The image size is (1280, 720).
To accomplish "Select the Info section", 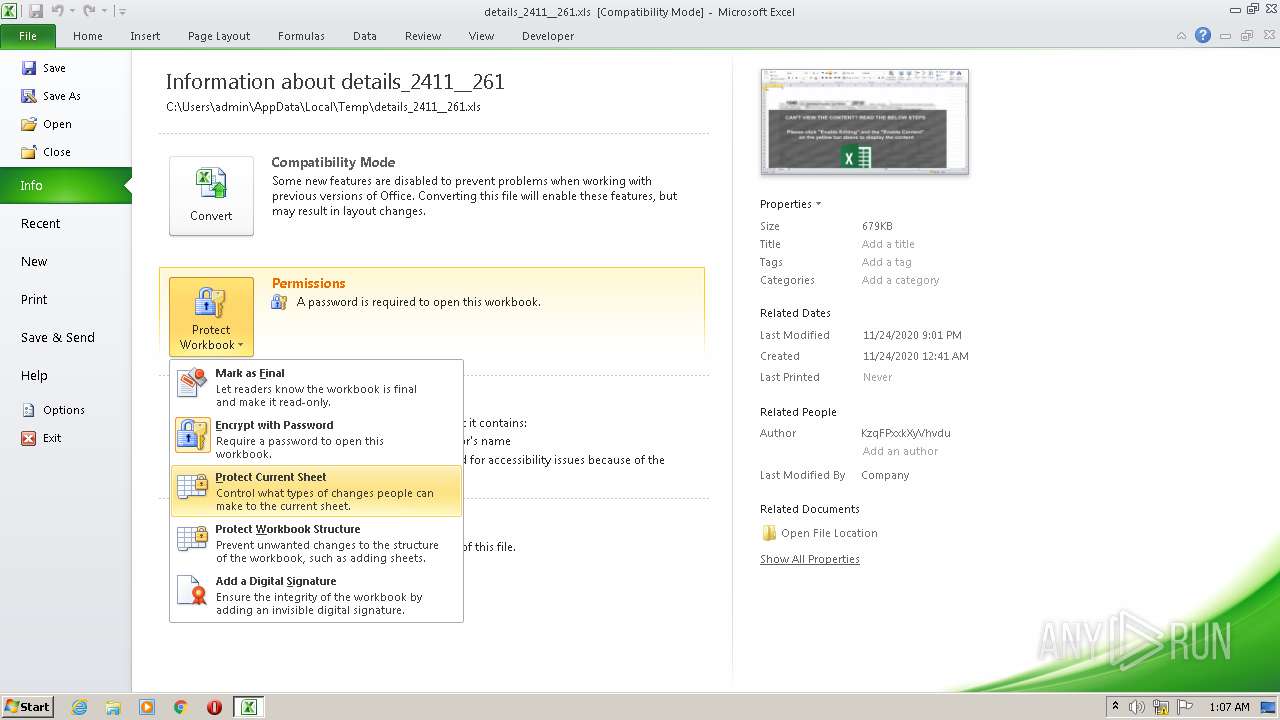I will pos(65,185).
